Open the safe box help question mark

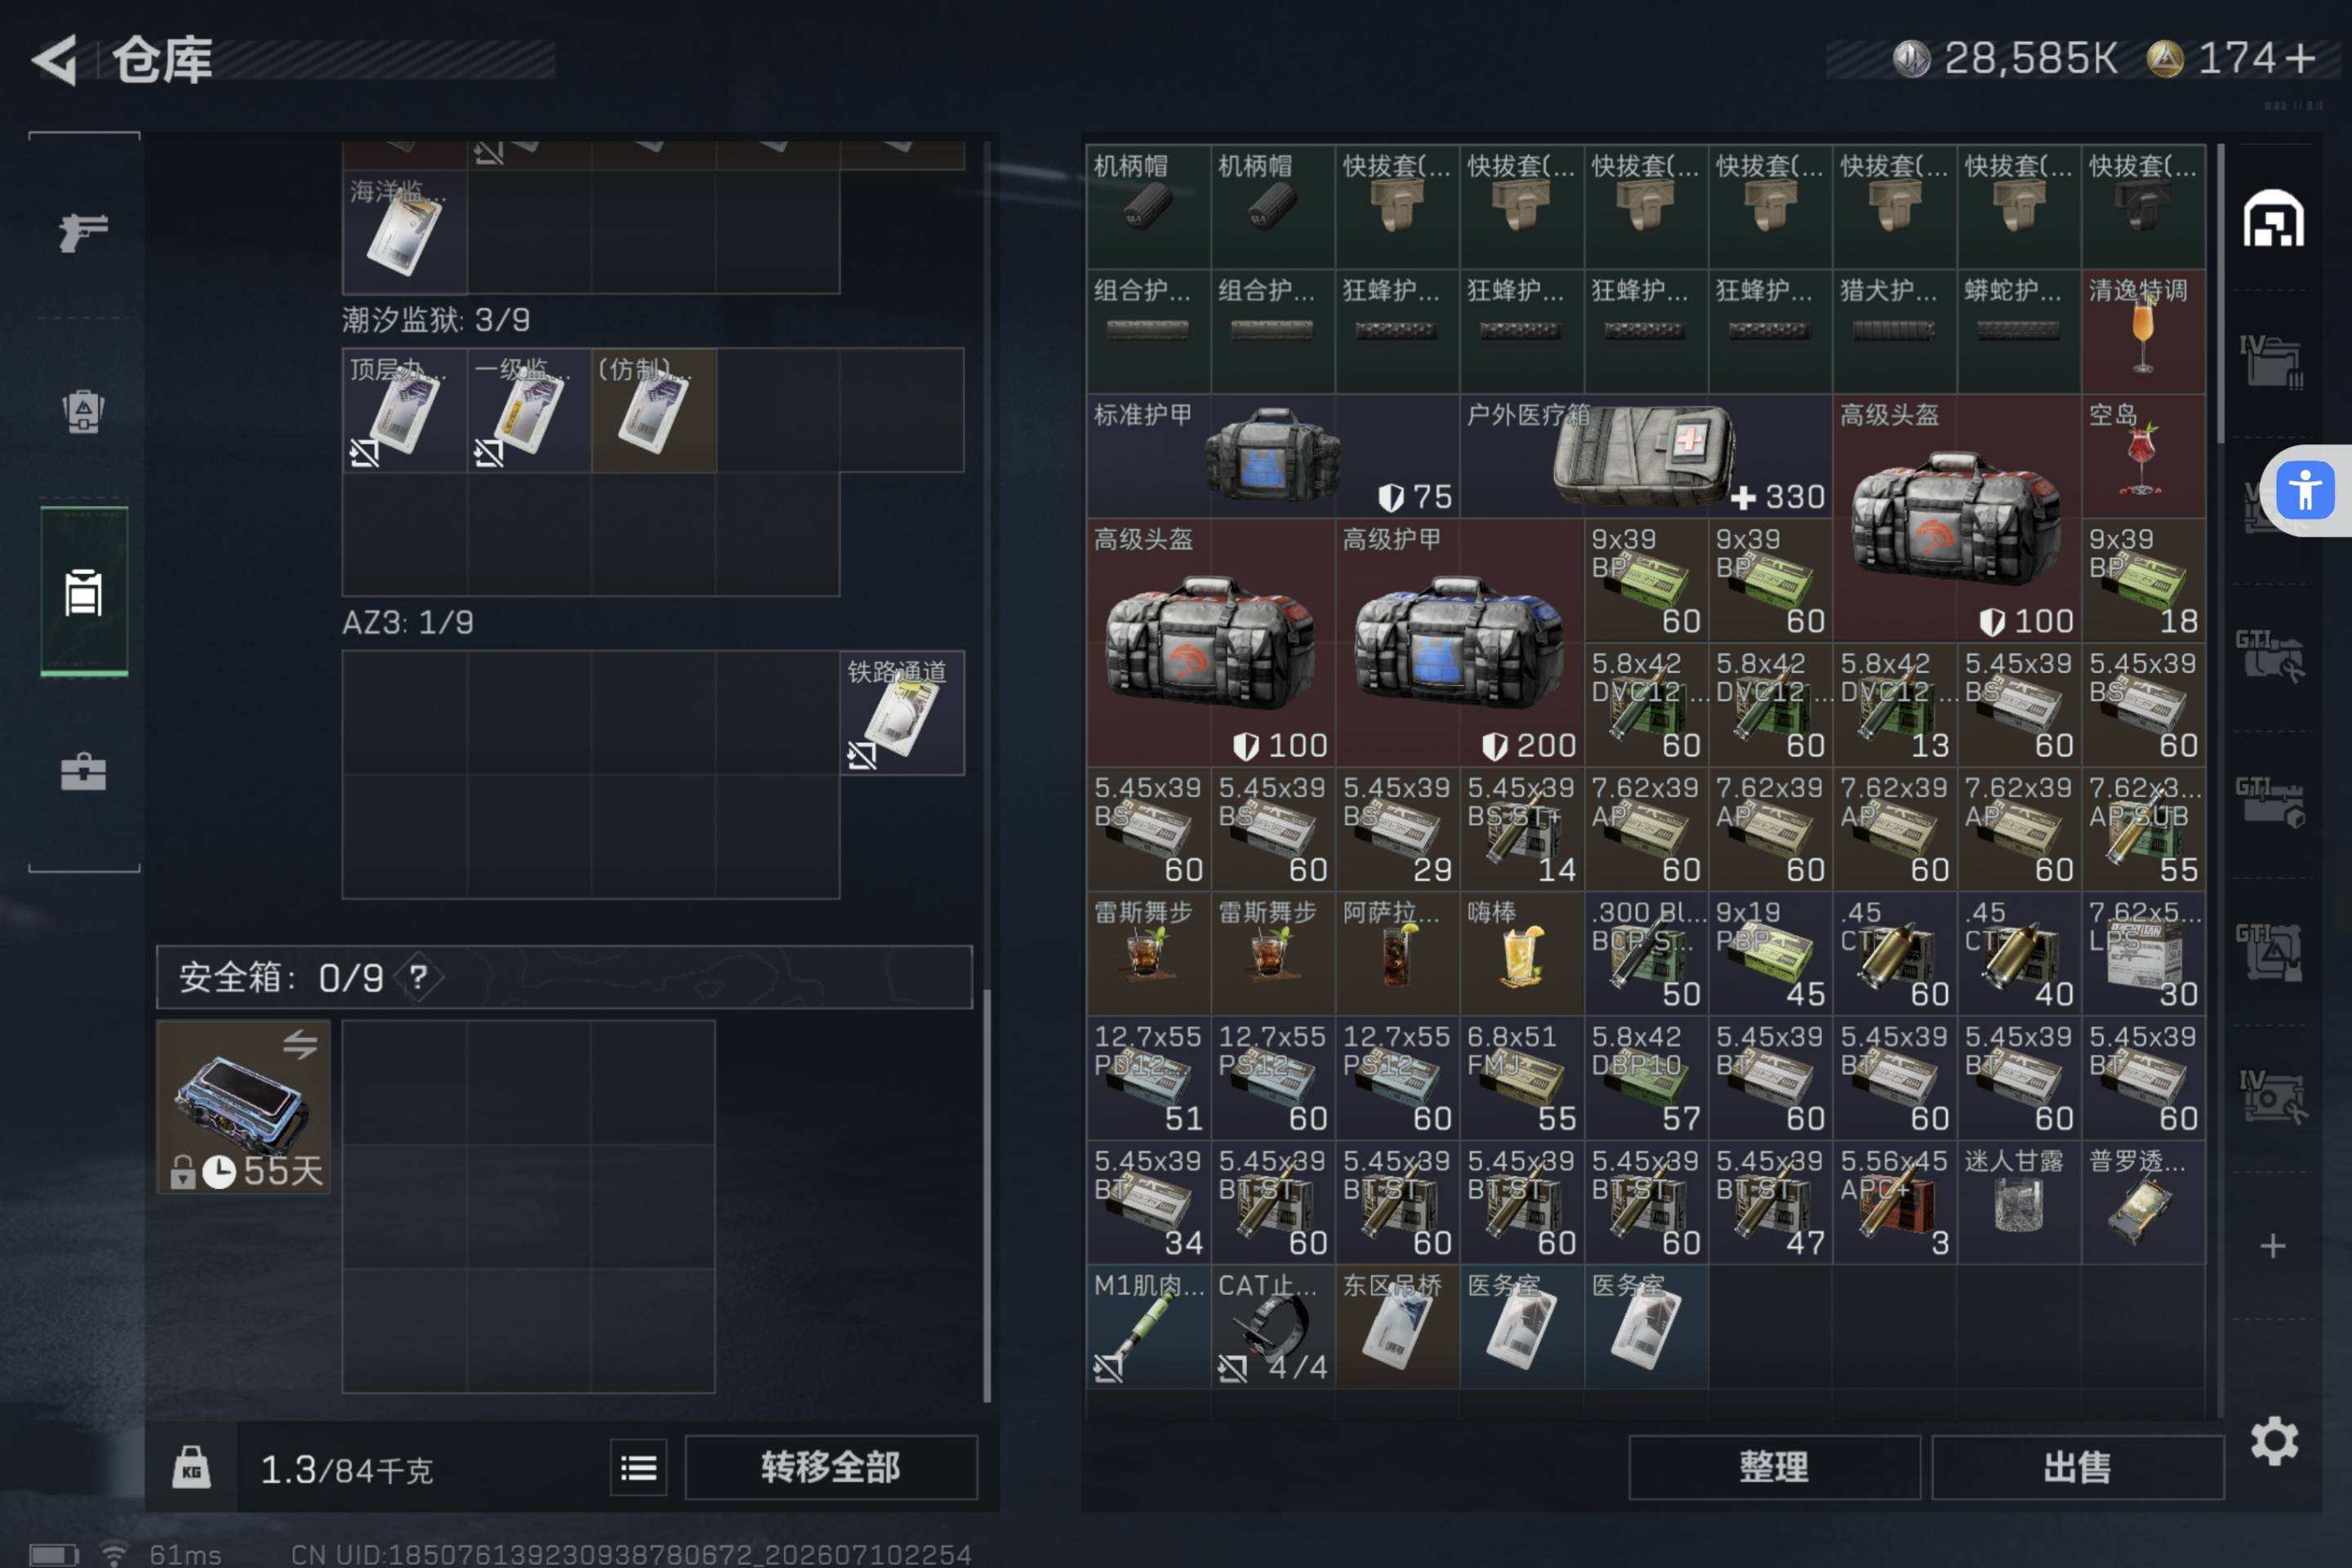point(419,977)
